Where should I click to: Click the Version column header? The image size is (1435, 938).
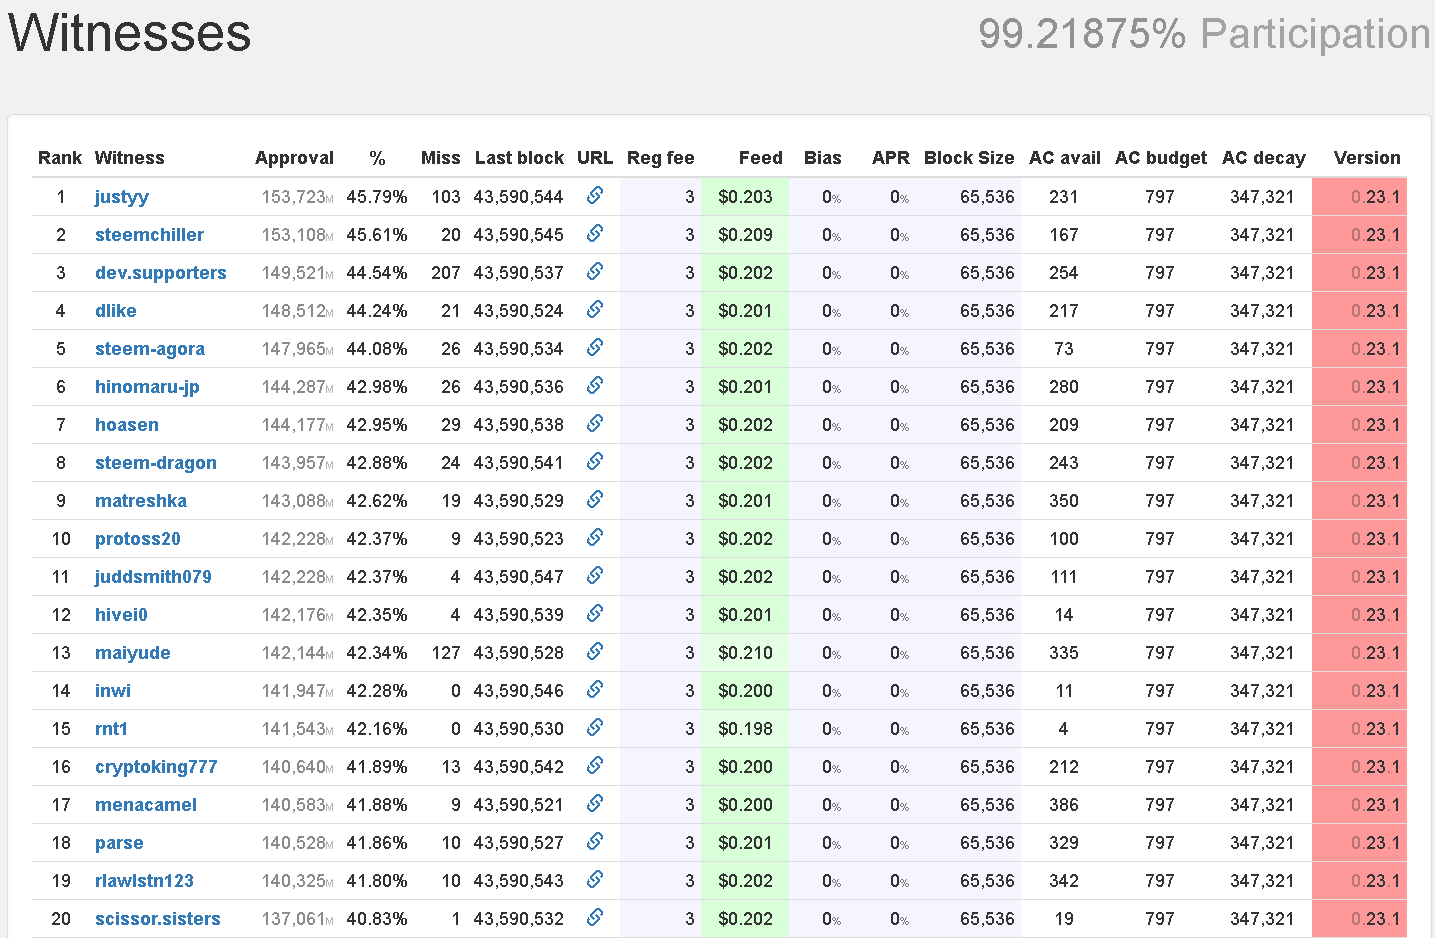click(1366, 158)
